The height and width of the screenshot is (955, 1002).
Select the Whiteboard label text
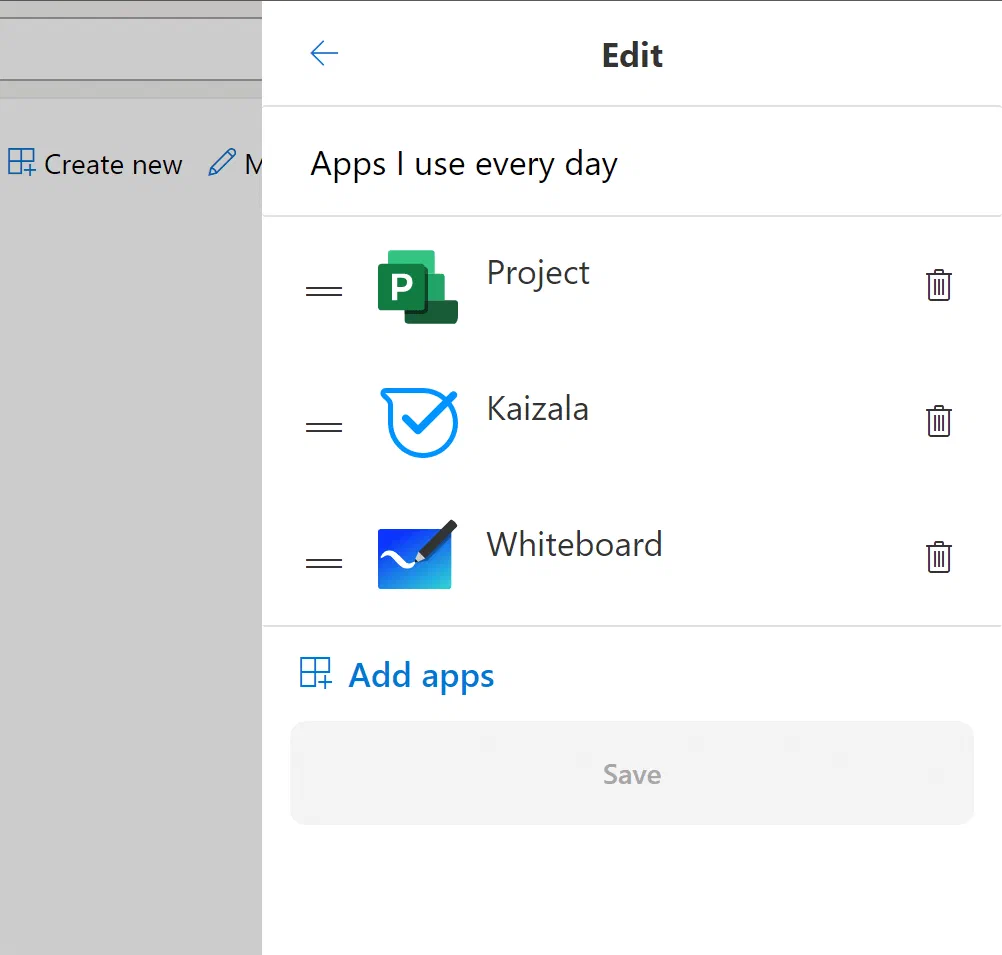[574, 544]
